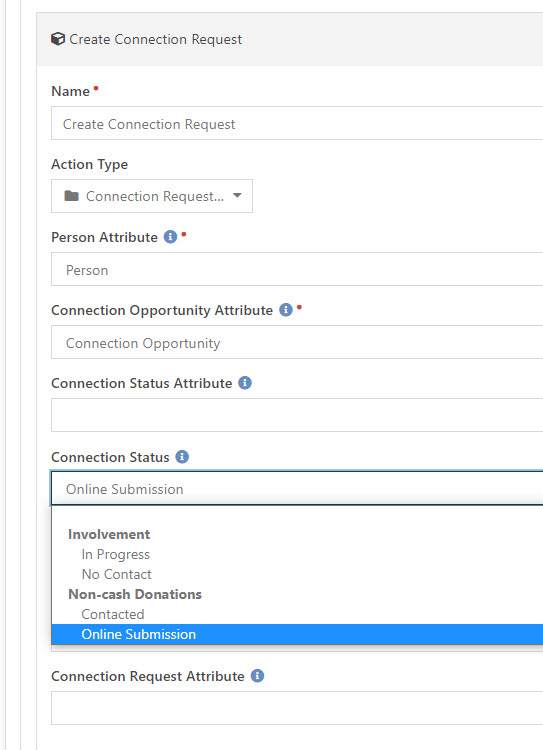543x750 pixels.
Task: Open the Connection Request Attribute dropdown
Action: 297,708
